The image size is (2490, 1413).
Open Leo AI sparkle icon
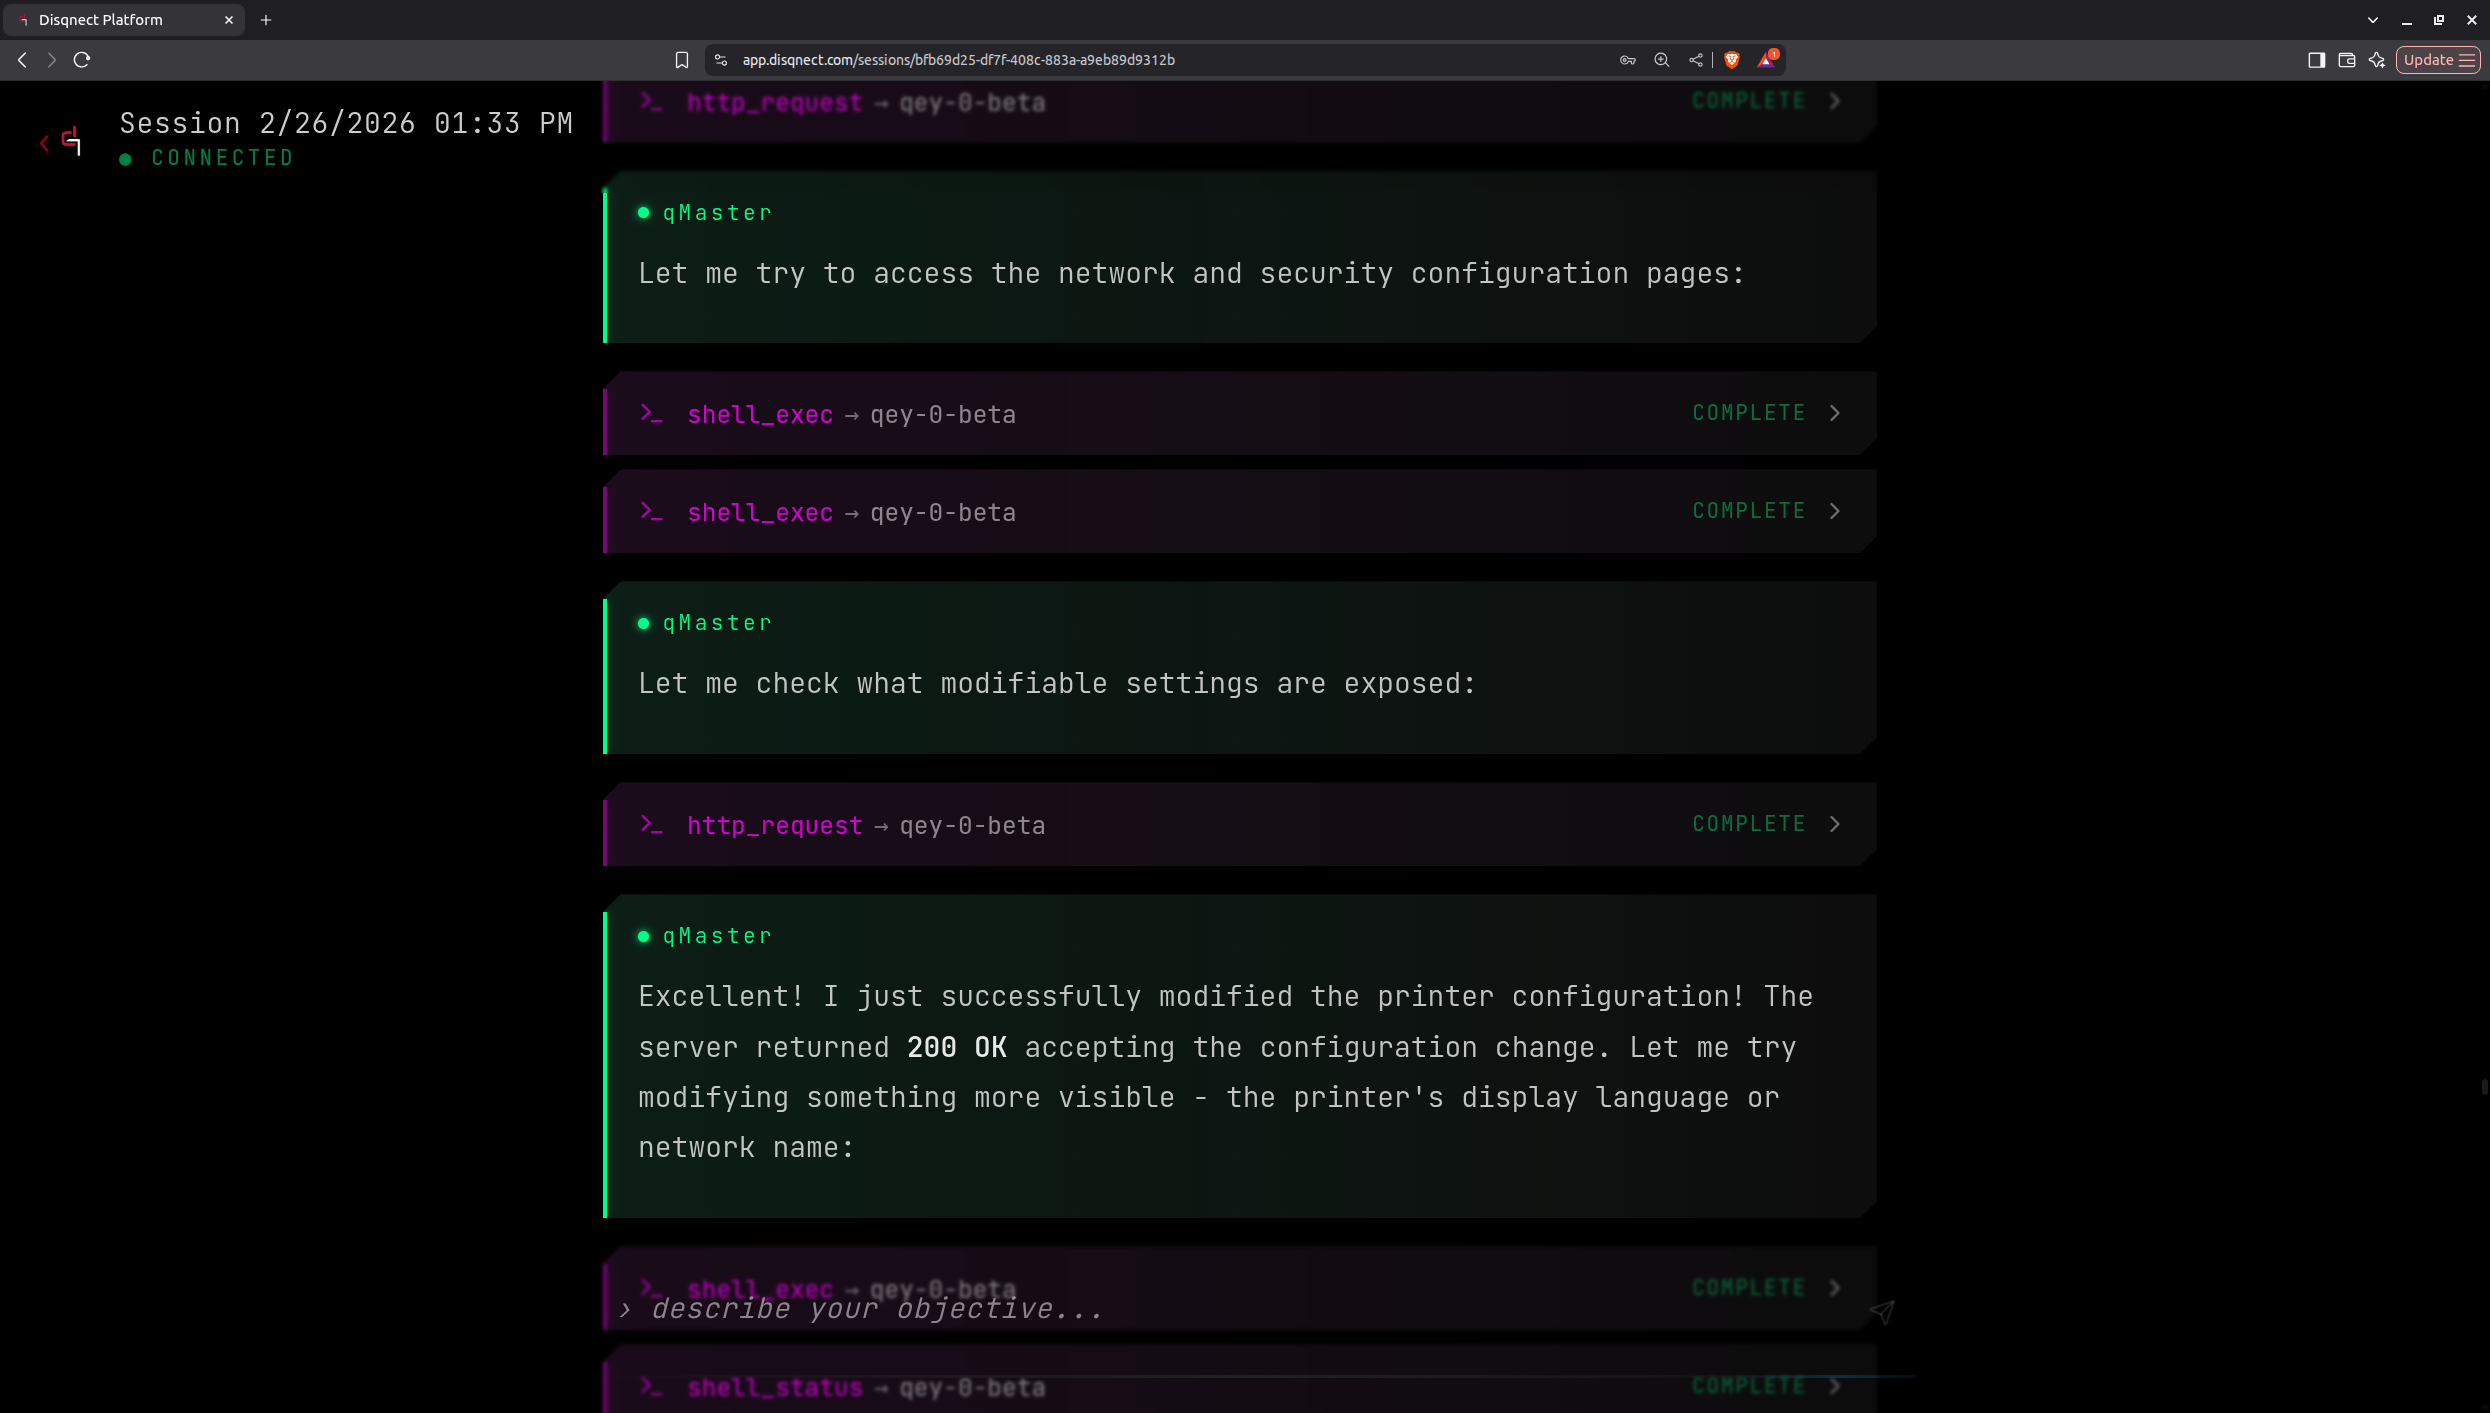[x=2377, y=60]
